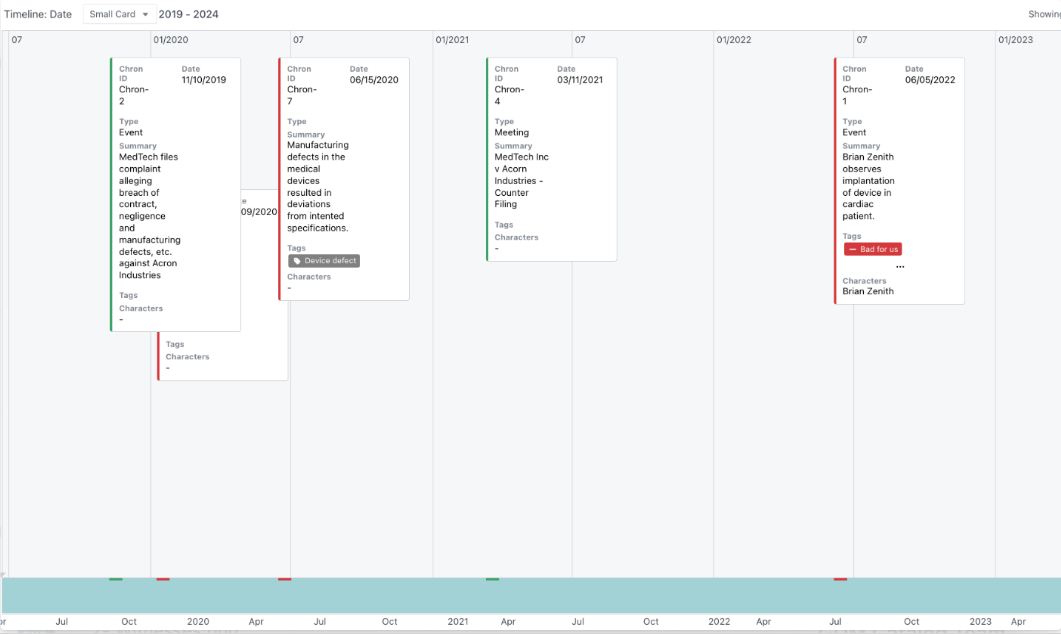Click the Showing label at top right

(1046, 14)
